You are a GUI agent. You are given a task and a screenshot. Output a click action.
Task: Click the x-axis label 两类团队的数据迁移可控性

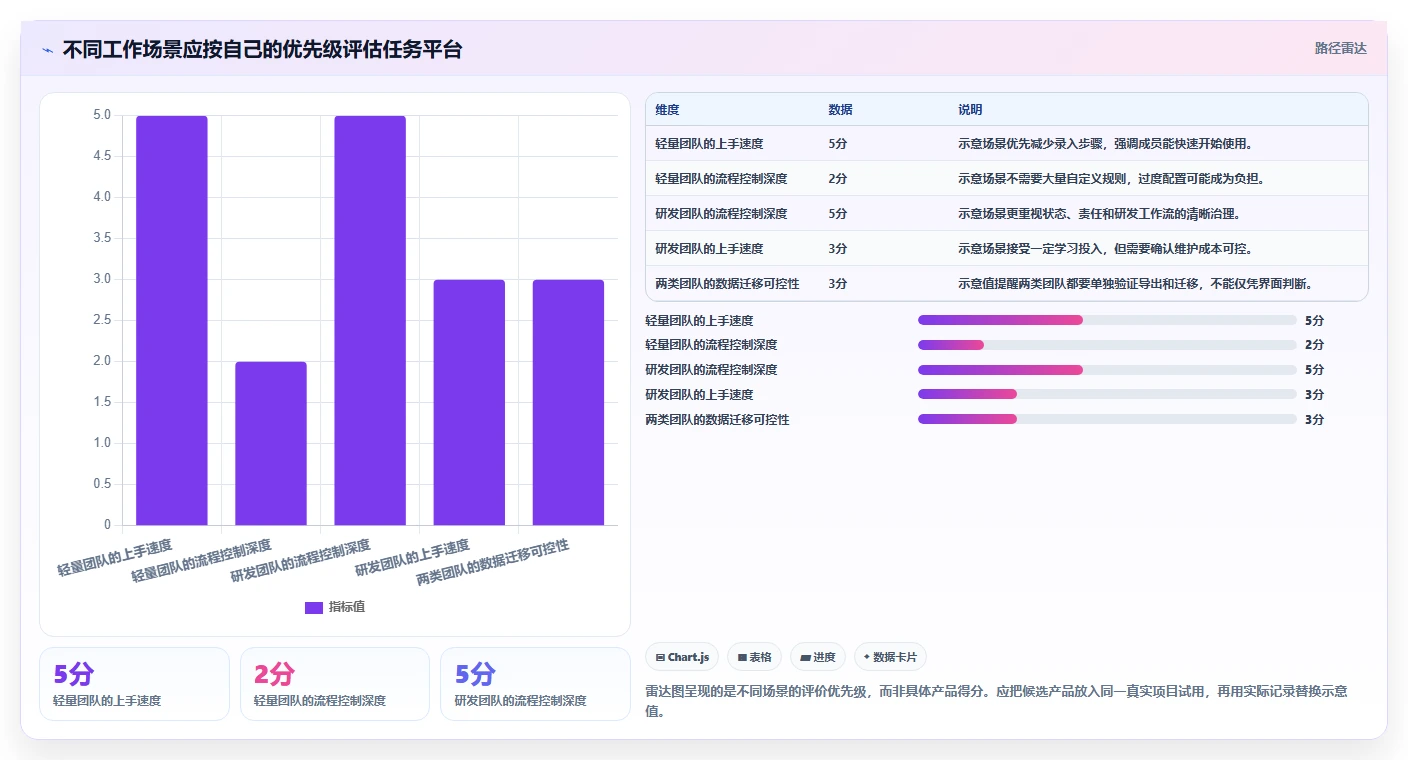point(493,562)
